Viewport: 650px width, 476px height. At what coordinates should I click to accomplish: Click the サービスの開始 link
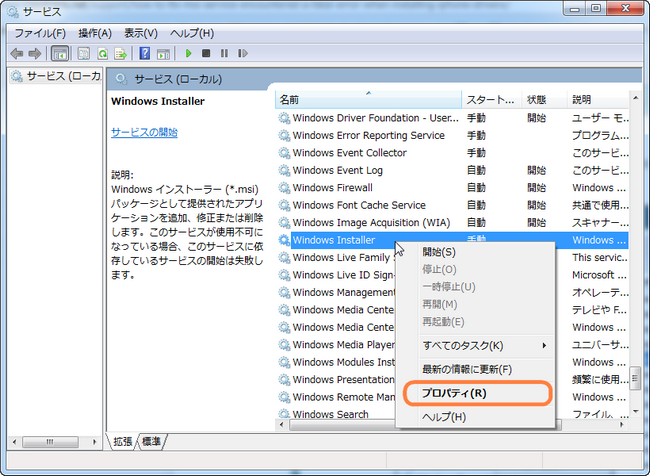[144, 133]
